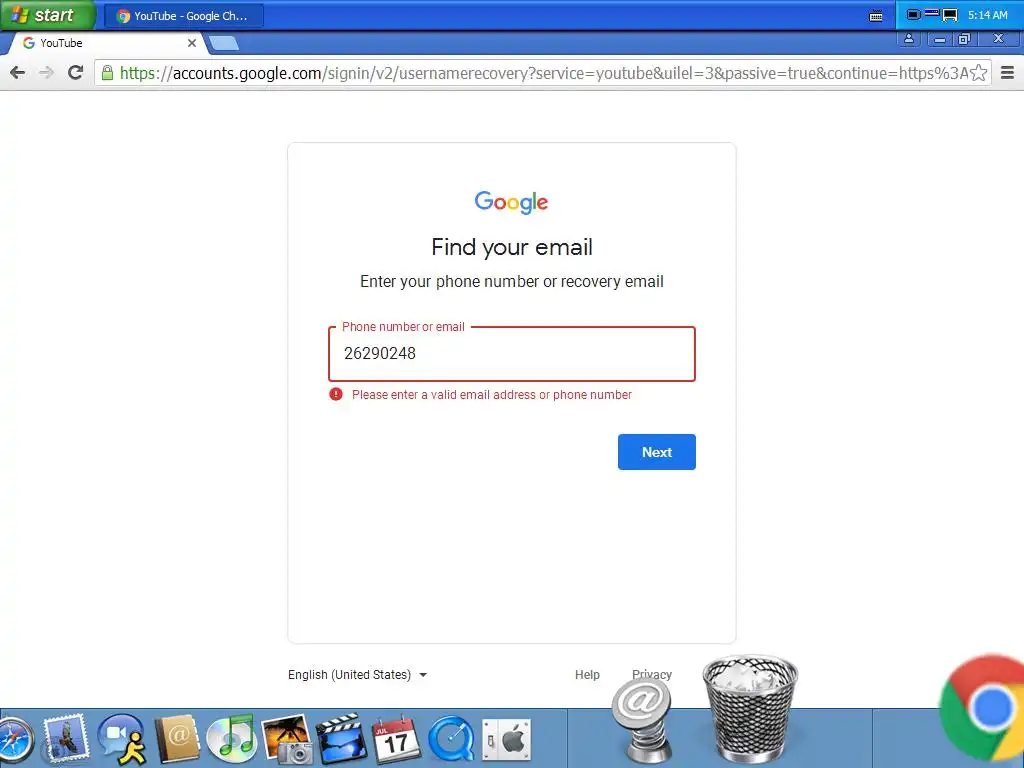Open the Trash wire basket

750,709
